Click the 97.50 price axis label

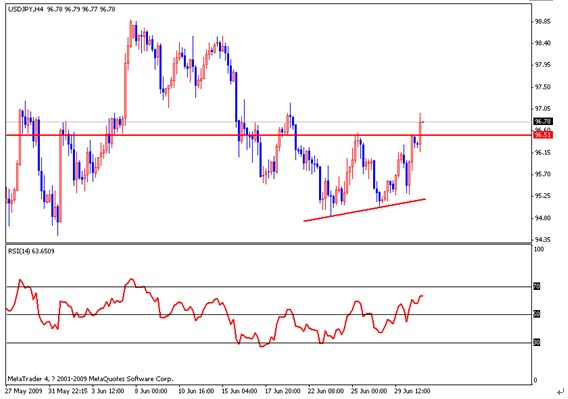[543, 87]
